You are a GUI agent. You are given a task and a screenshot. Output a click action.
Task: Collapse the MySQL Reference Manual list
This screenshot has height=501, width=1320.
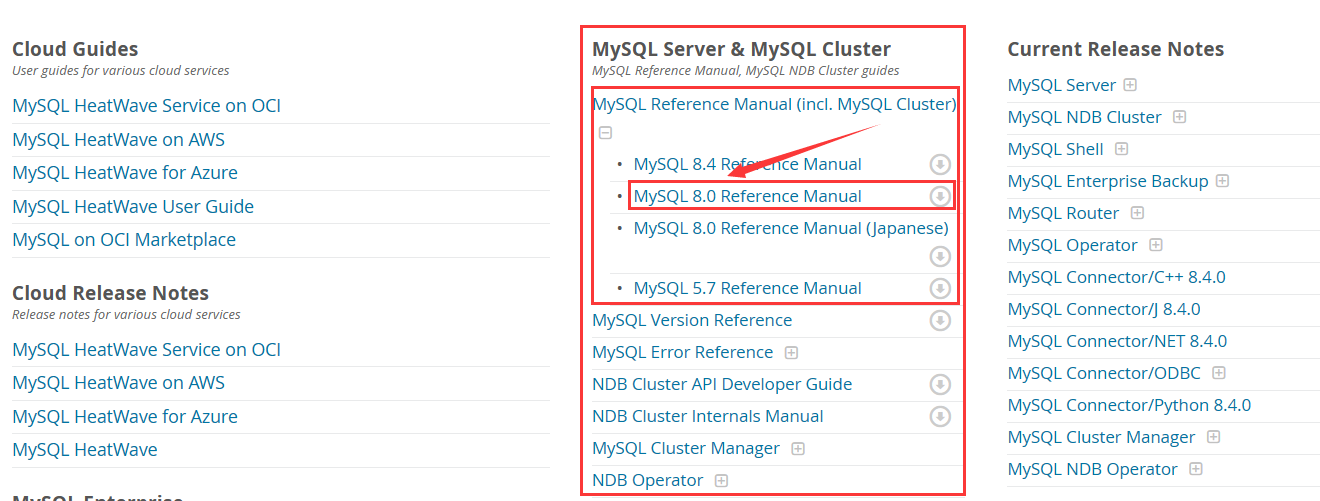tap(605, 133)
